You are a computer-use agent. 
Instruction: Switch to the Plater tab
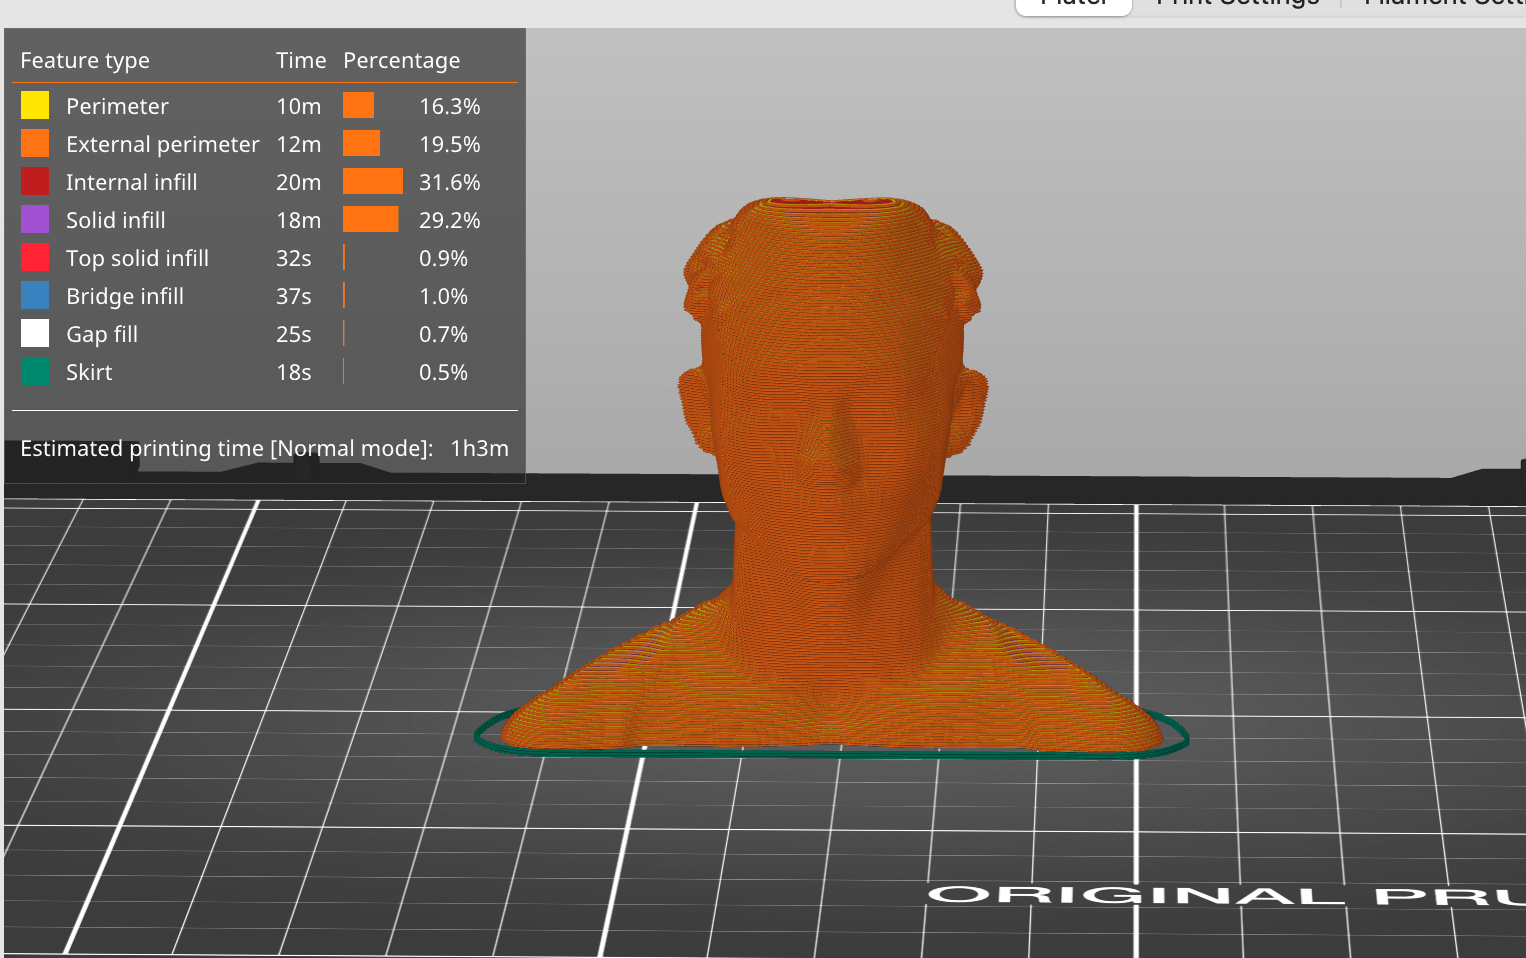(x=1073, y=4)
